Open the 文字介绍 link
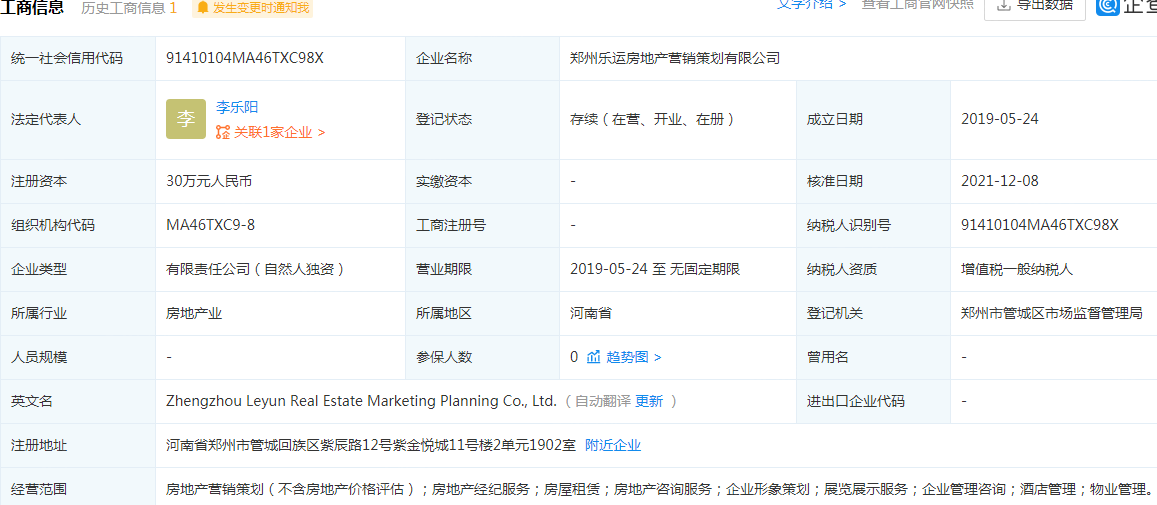Image resolution: width=1157 pixels, height=505 pixels. point(812,4)
